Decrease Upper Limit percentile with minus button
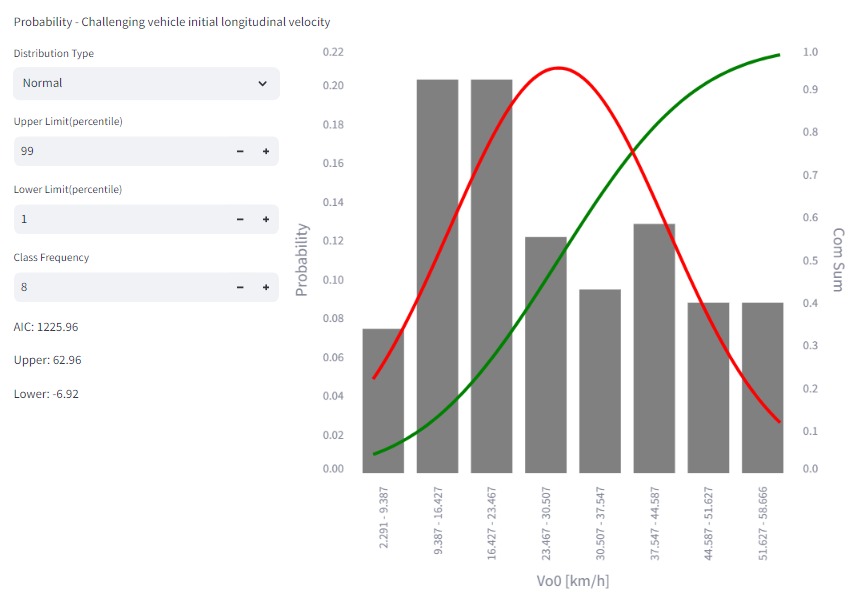Screen dimensions: 864x602 click(240, 151)
